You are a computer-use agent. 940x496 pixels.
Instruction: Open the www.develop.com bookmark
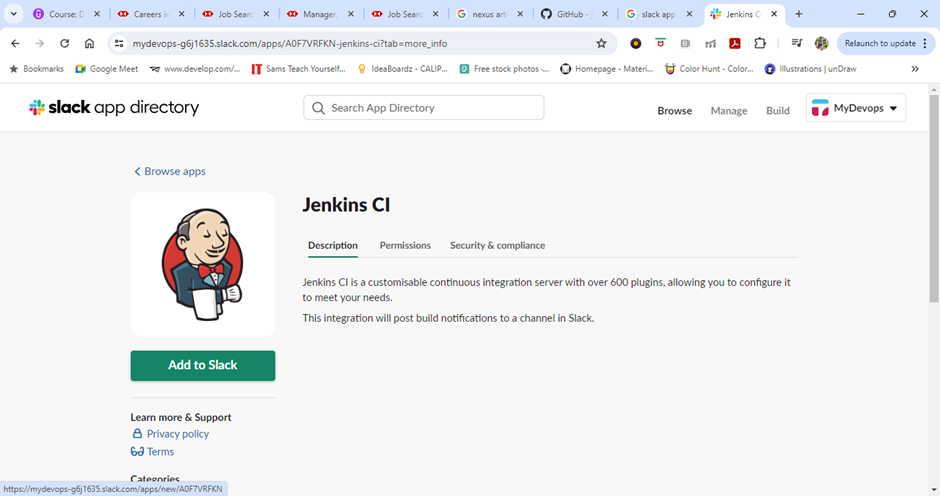(195, 69)
